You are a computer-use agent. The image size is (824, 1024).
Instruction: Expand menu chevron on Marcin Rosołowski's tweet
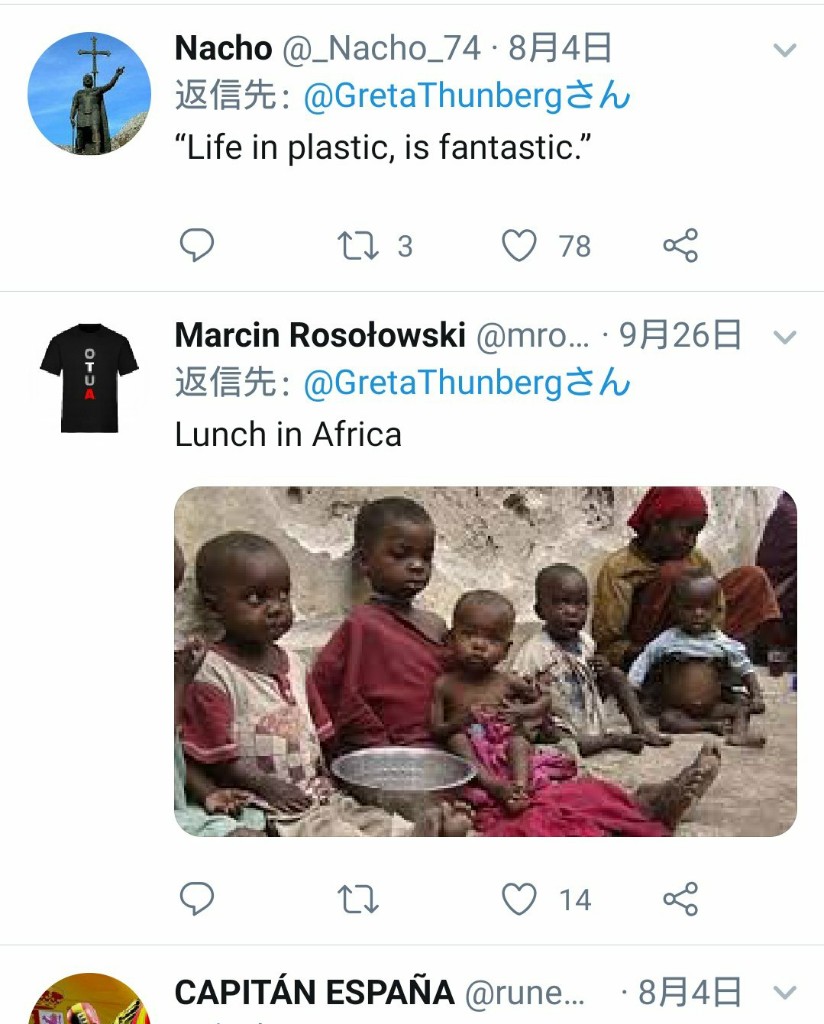tap(784, 337)
